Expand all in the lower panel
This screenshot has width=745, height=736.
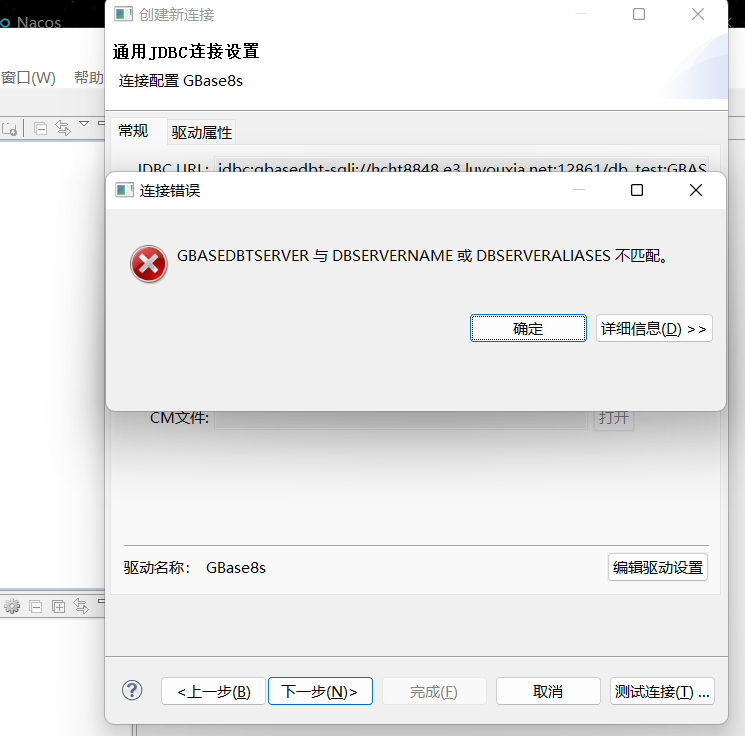pyautogui.click(x=58, y=607)
